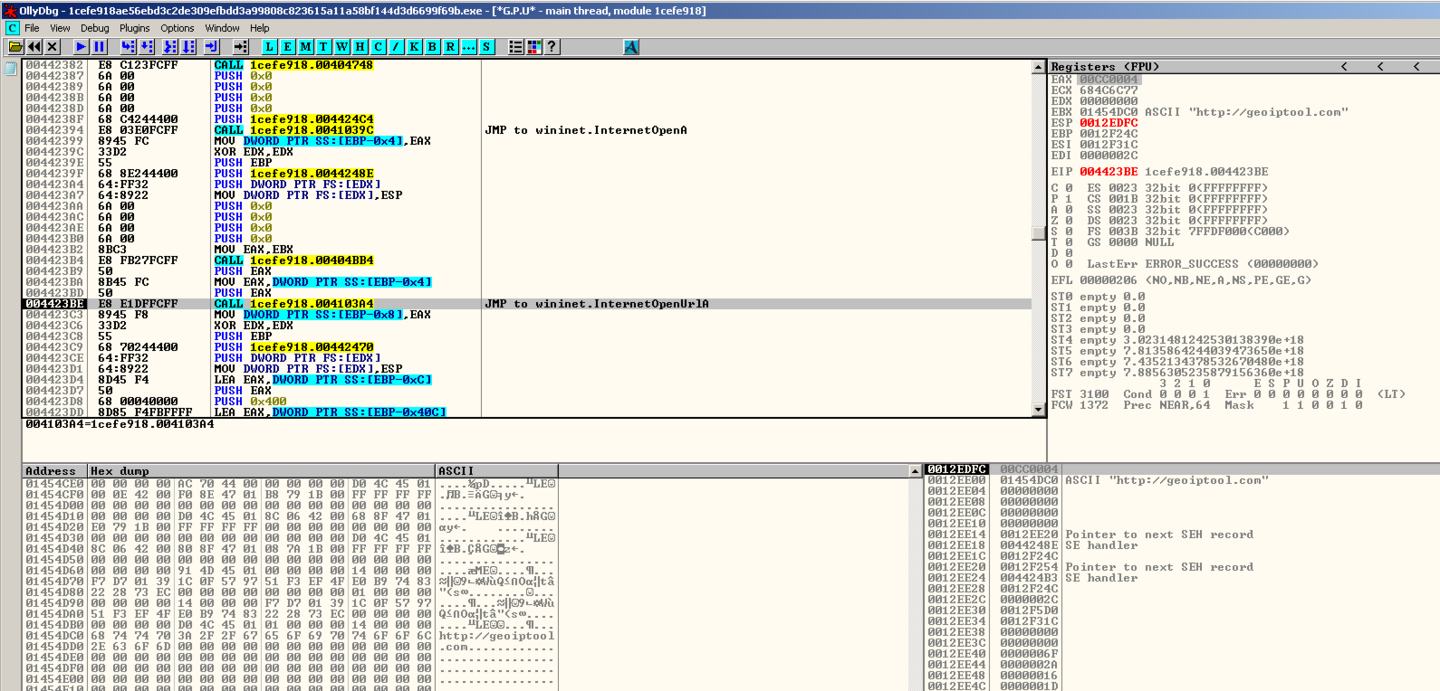The image size is (1440, 691).
Task: Open the color-grid appearance options icon
Action: click(534, 47)
